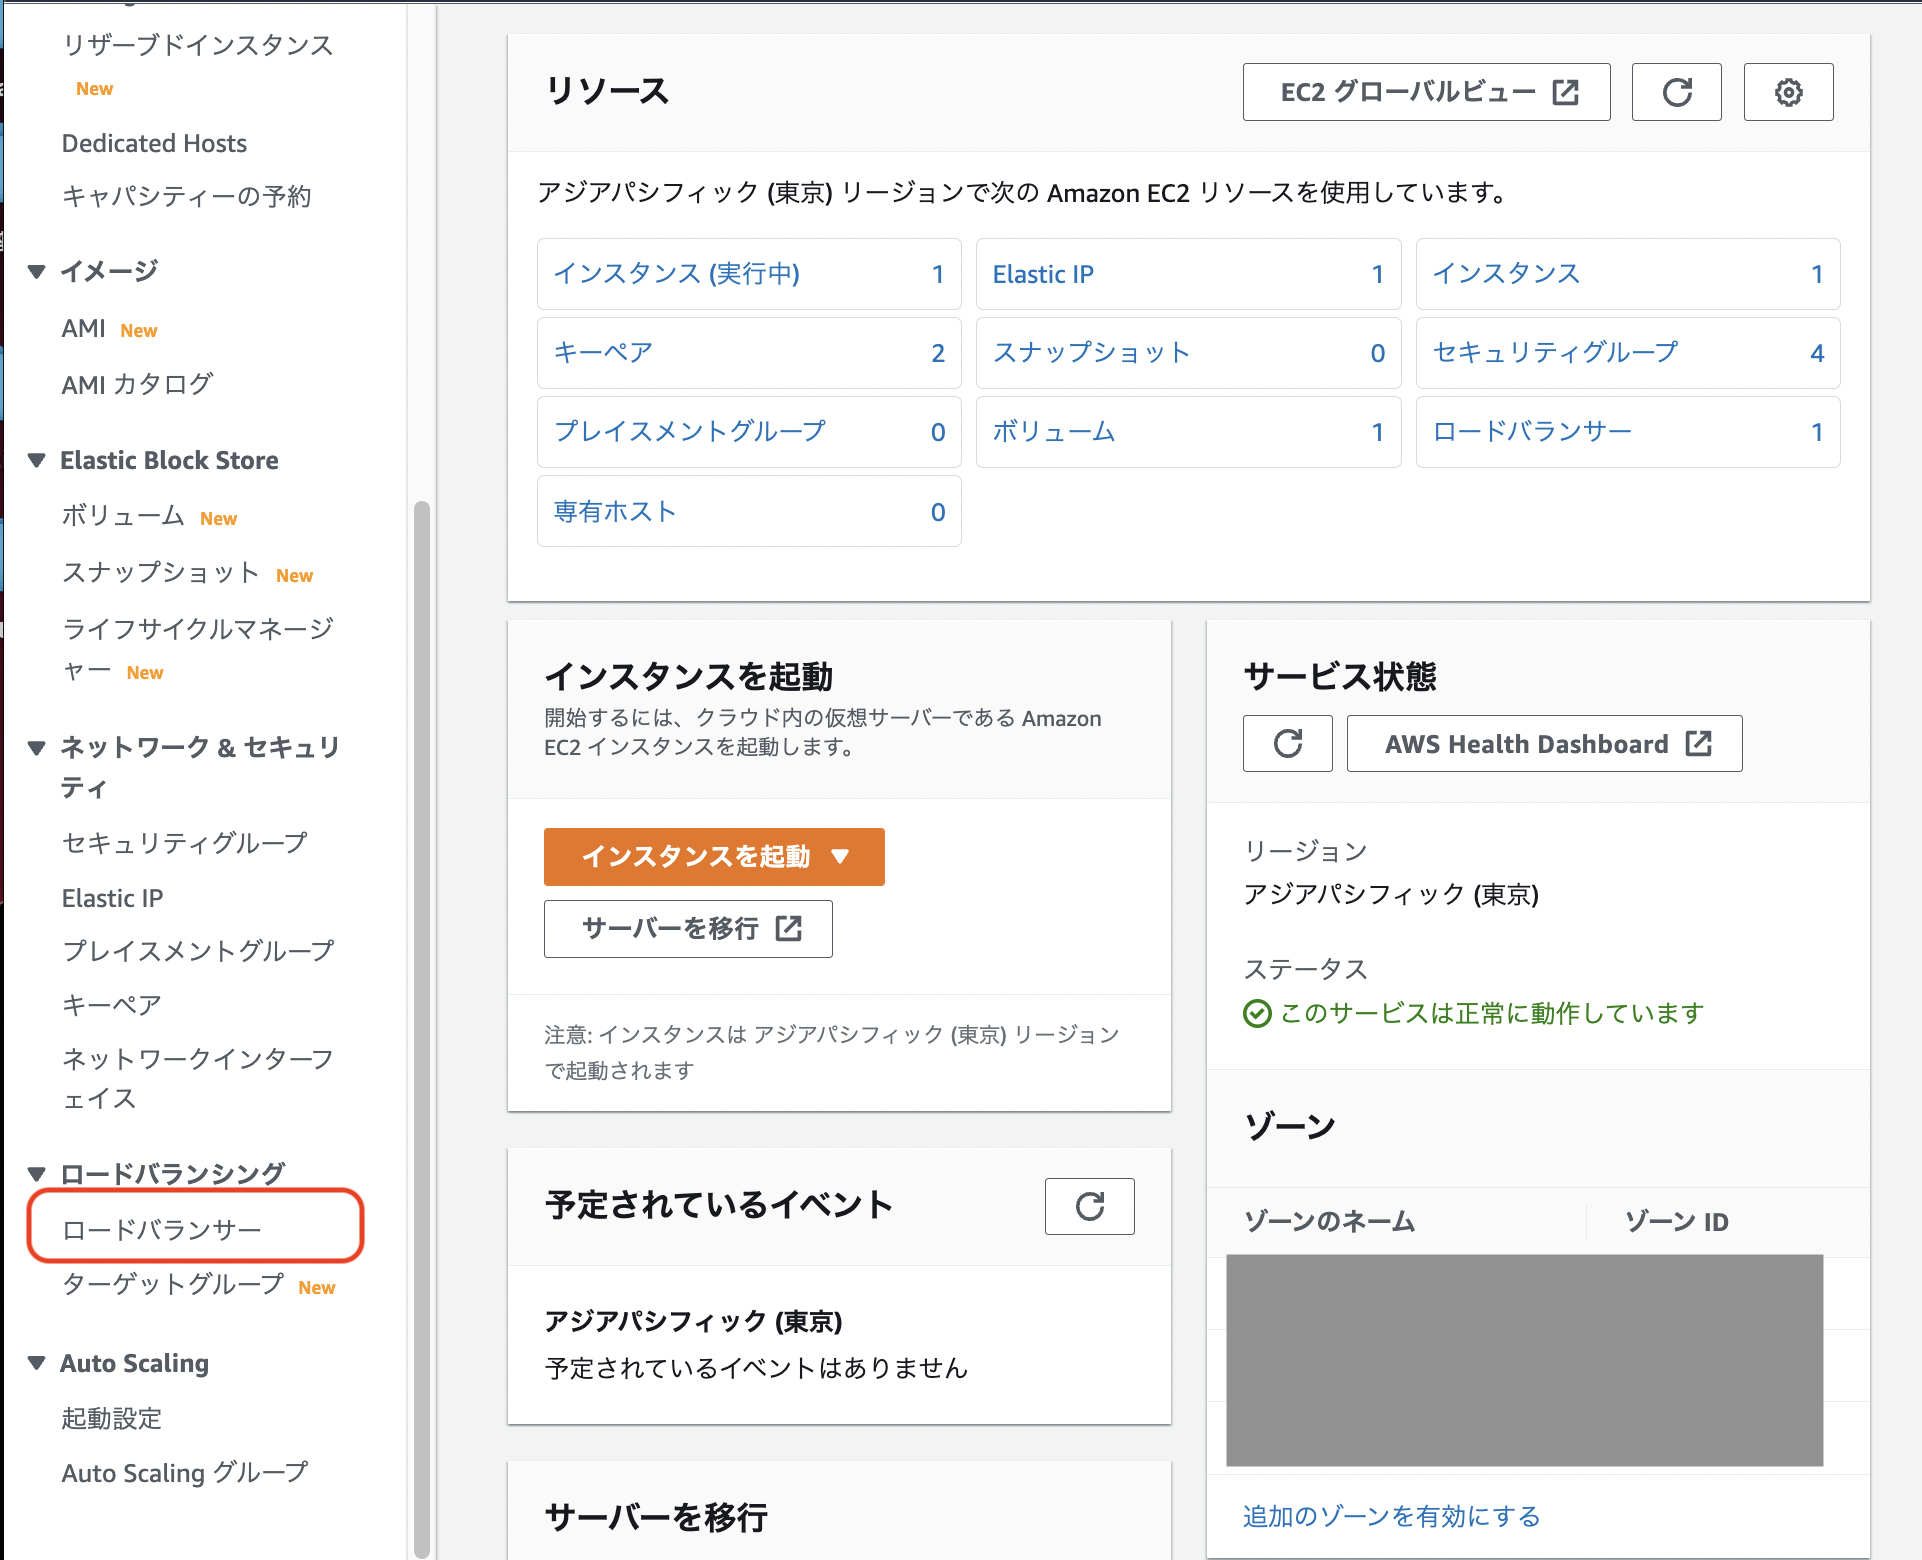This screenshot has width=1922, height=1560.
Task: Open サーバーを移行 migration page
Action: point(687,928)
